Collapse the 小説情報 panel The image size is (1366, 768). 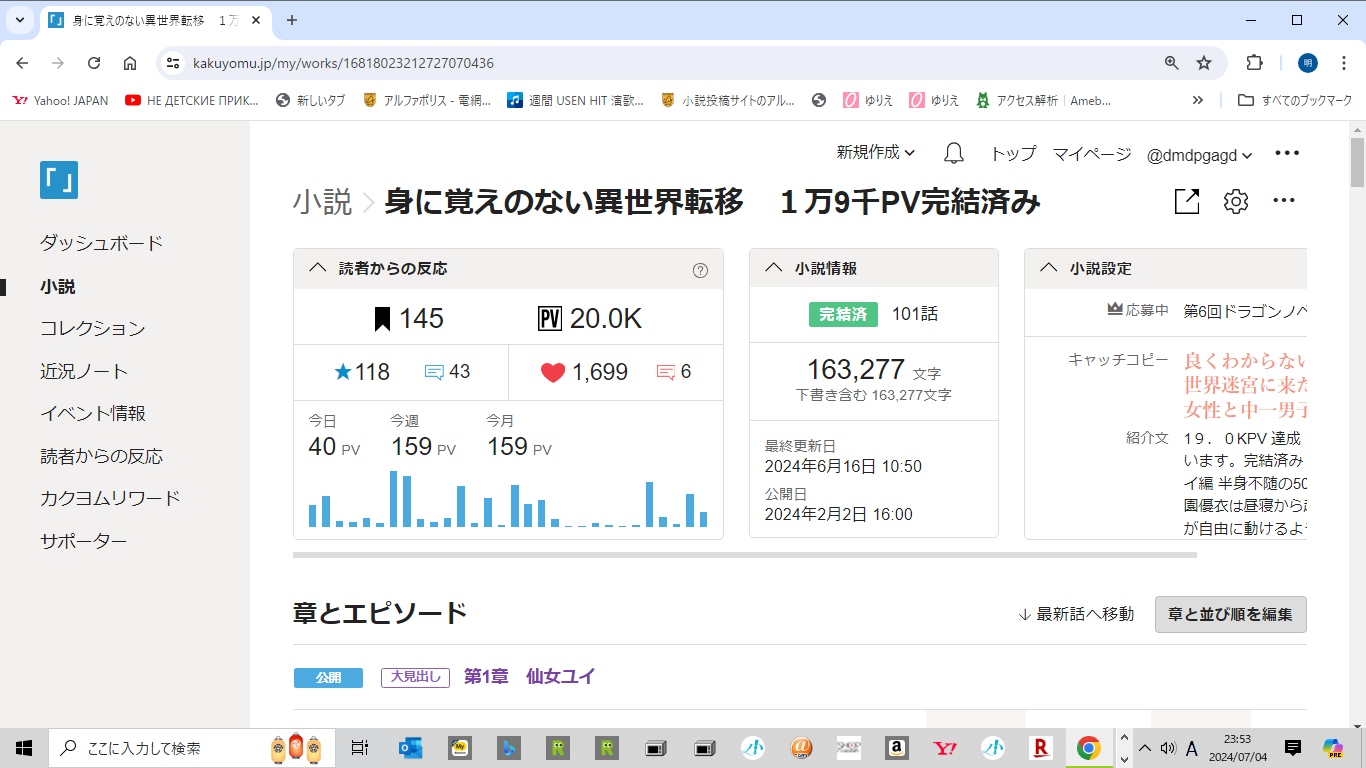773,268
